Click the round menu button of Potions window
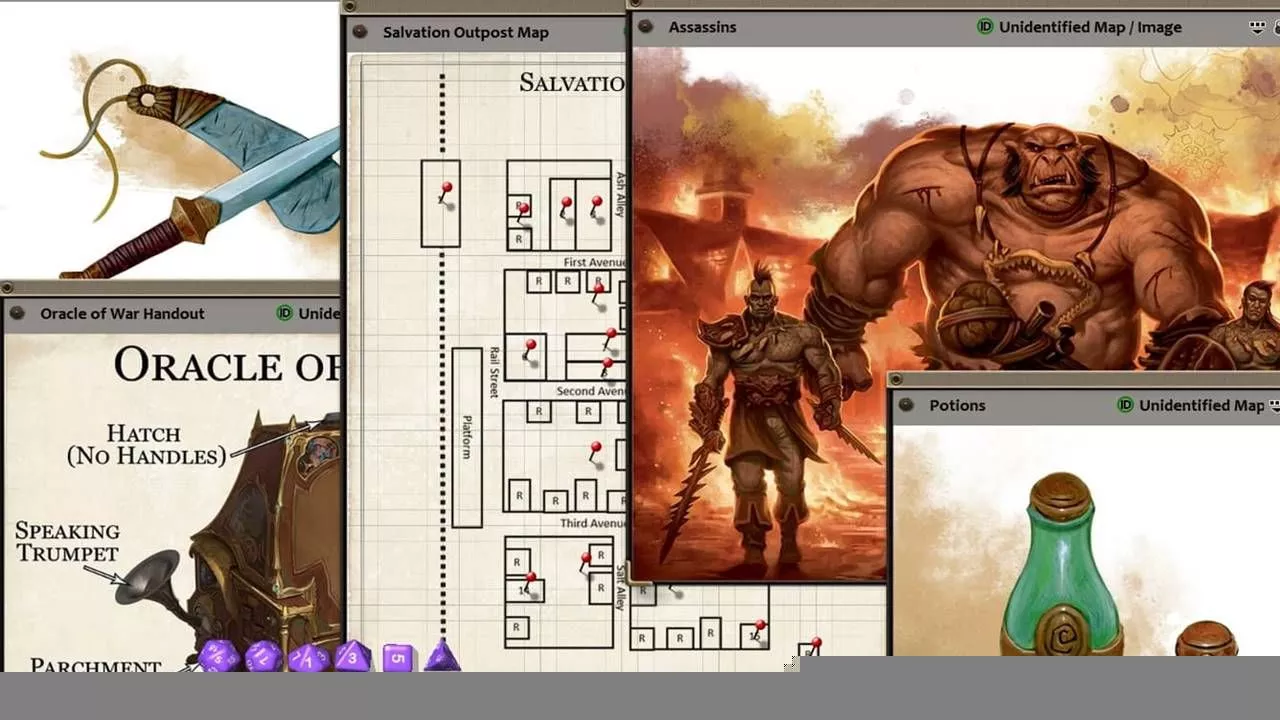The height and width of the screenshot is (720, 1280). coord(906,405)
